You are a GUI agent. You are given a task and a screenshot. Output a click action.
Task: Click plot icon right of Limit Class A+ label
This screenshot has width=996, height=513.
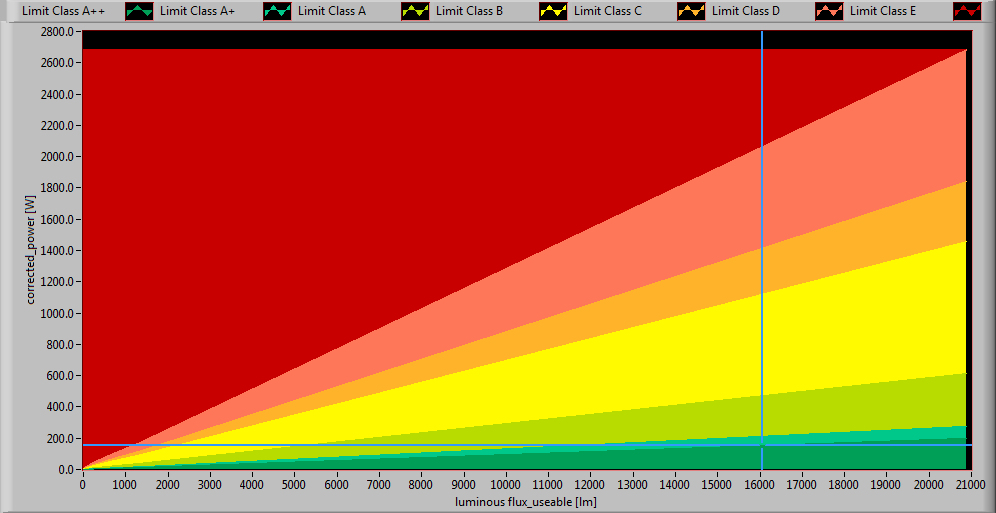click(x=277, y=12)
